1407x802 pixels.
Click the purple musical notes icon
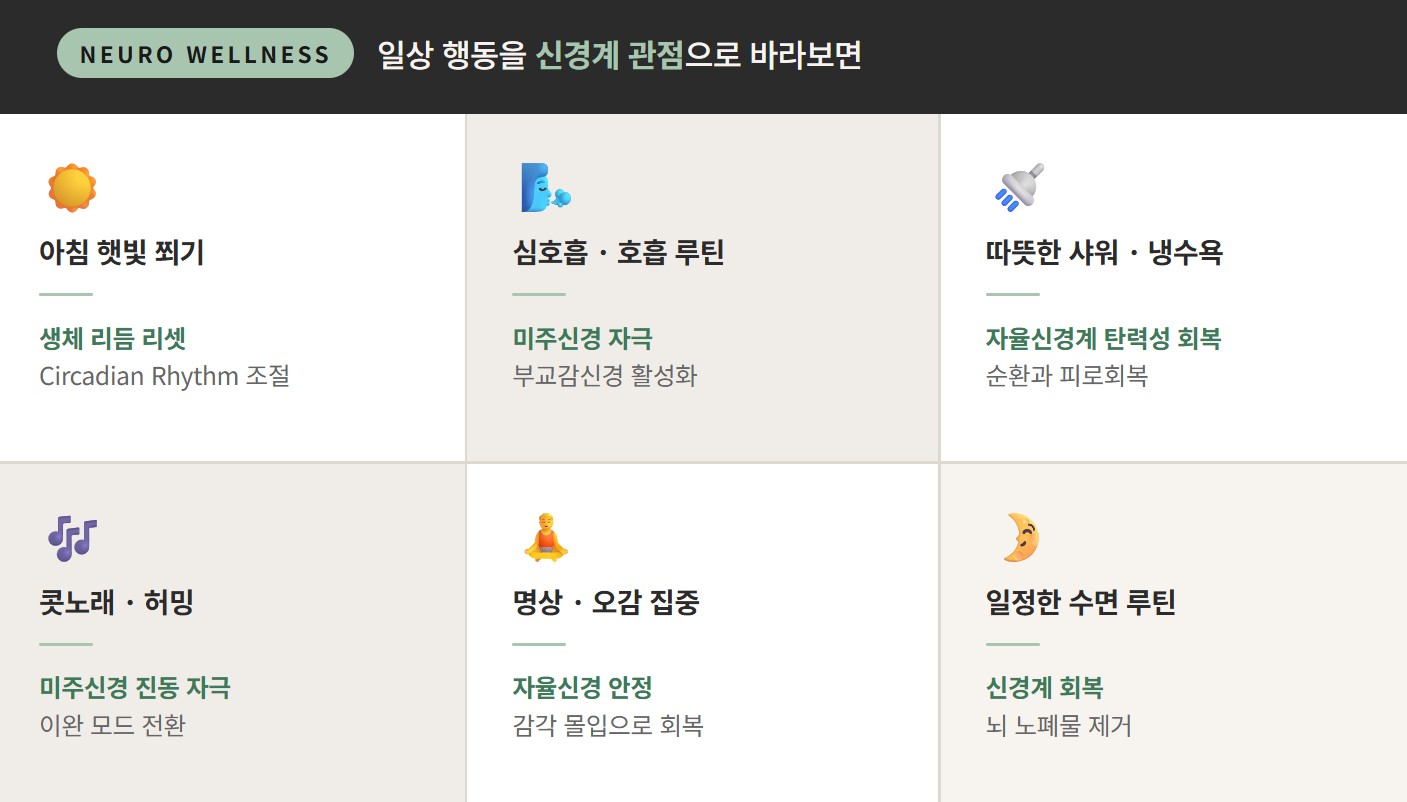72,538
